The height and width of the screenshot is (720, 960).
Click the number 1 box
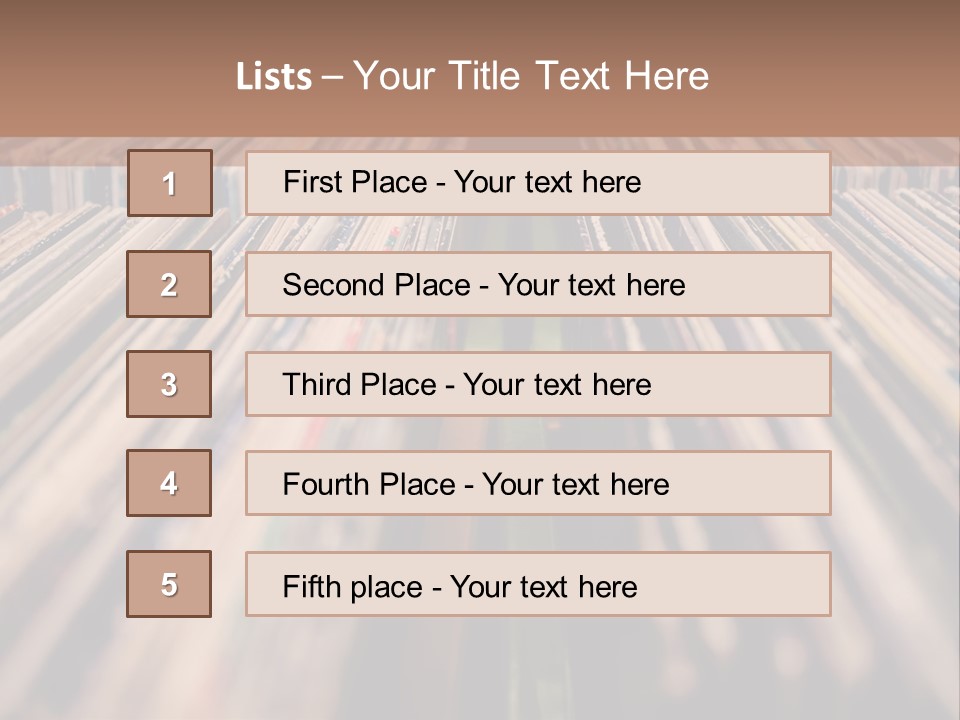[x=170, y=183]
